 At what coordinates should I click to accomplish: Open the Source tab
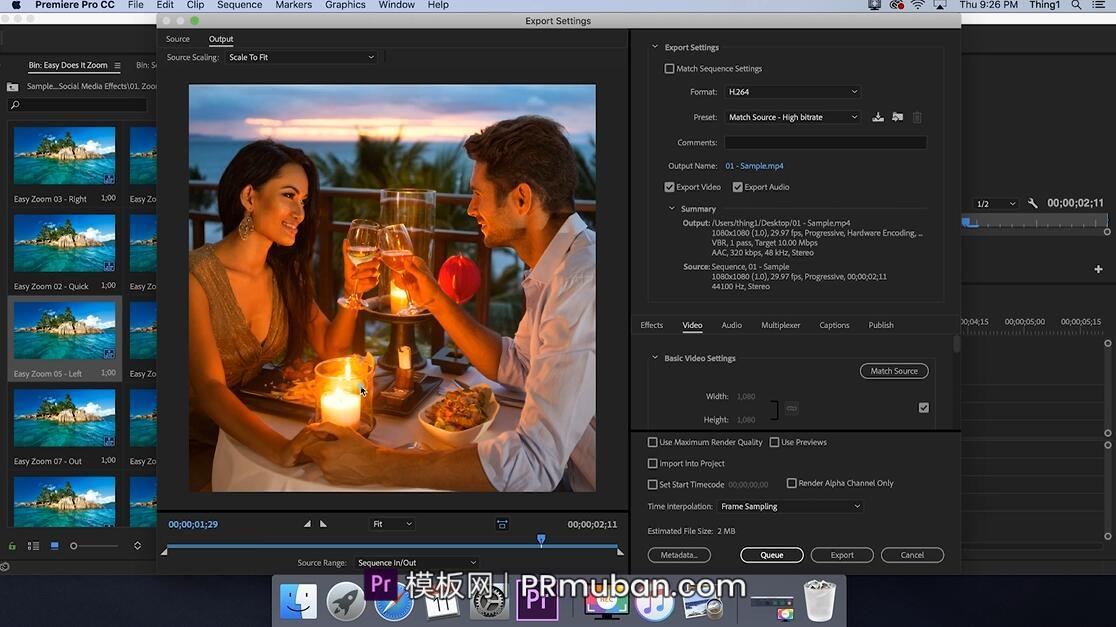pos(178,39)
